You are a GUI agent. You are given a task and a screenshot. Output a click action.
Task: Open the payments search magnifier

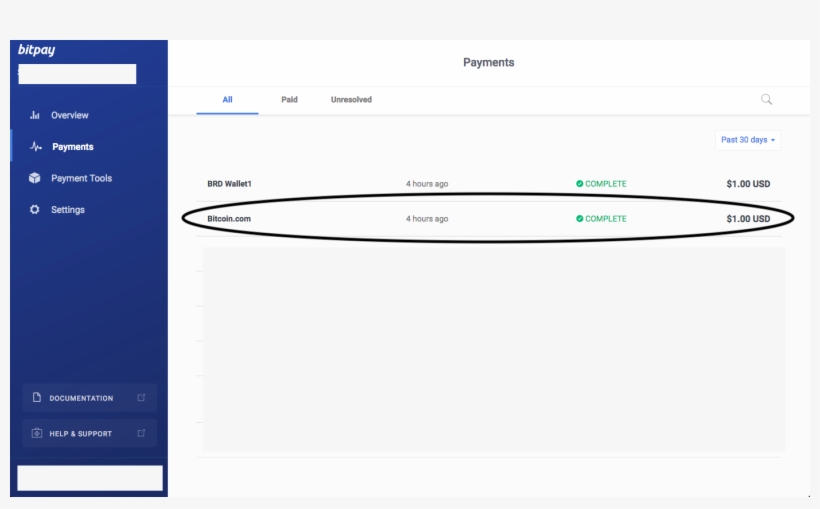coord(767,99)
